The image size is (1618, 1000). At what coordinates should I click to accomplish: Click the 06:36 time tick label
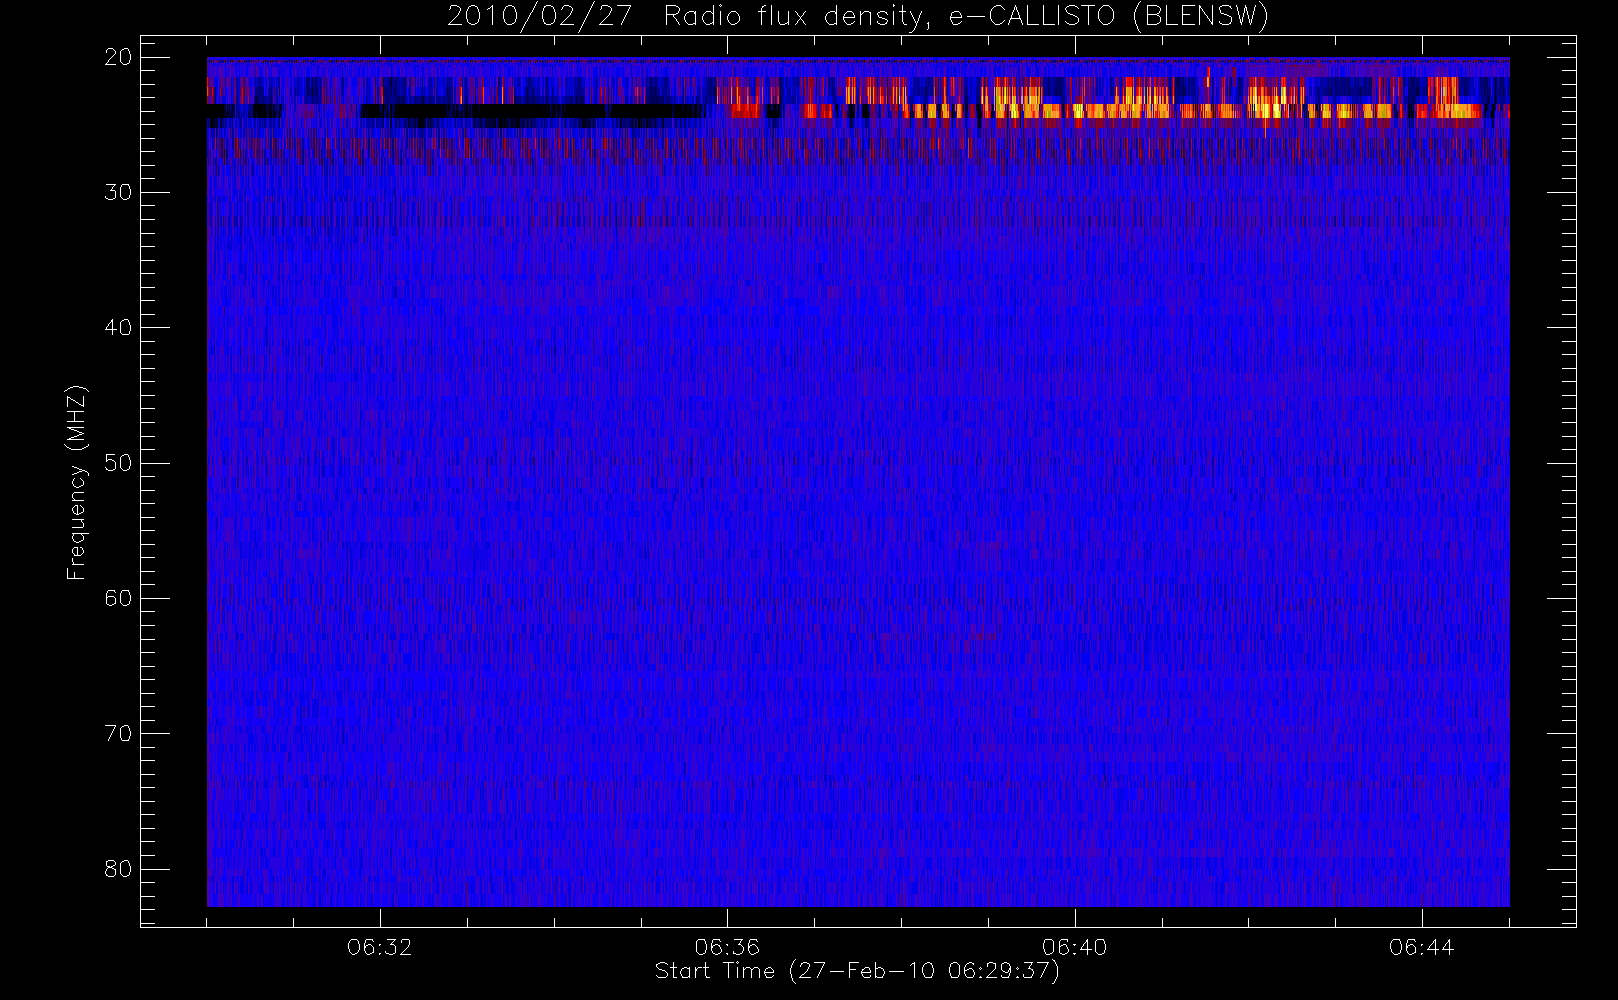(727, 947)
